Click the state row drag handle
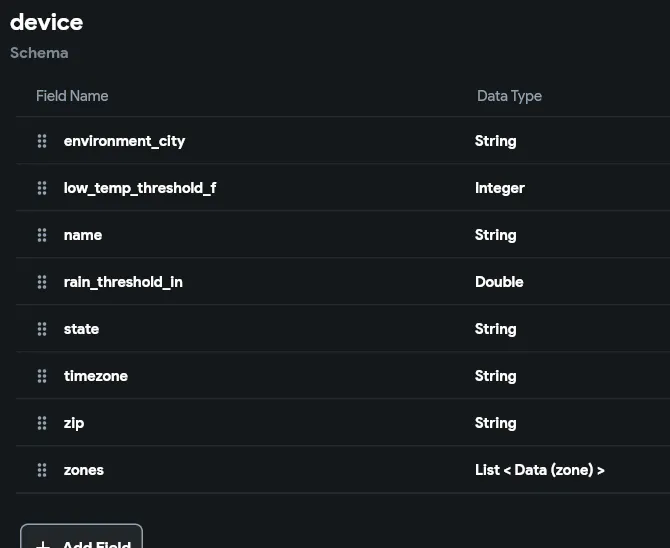670x548 pixels. pos(42,329)
